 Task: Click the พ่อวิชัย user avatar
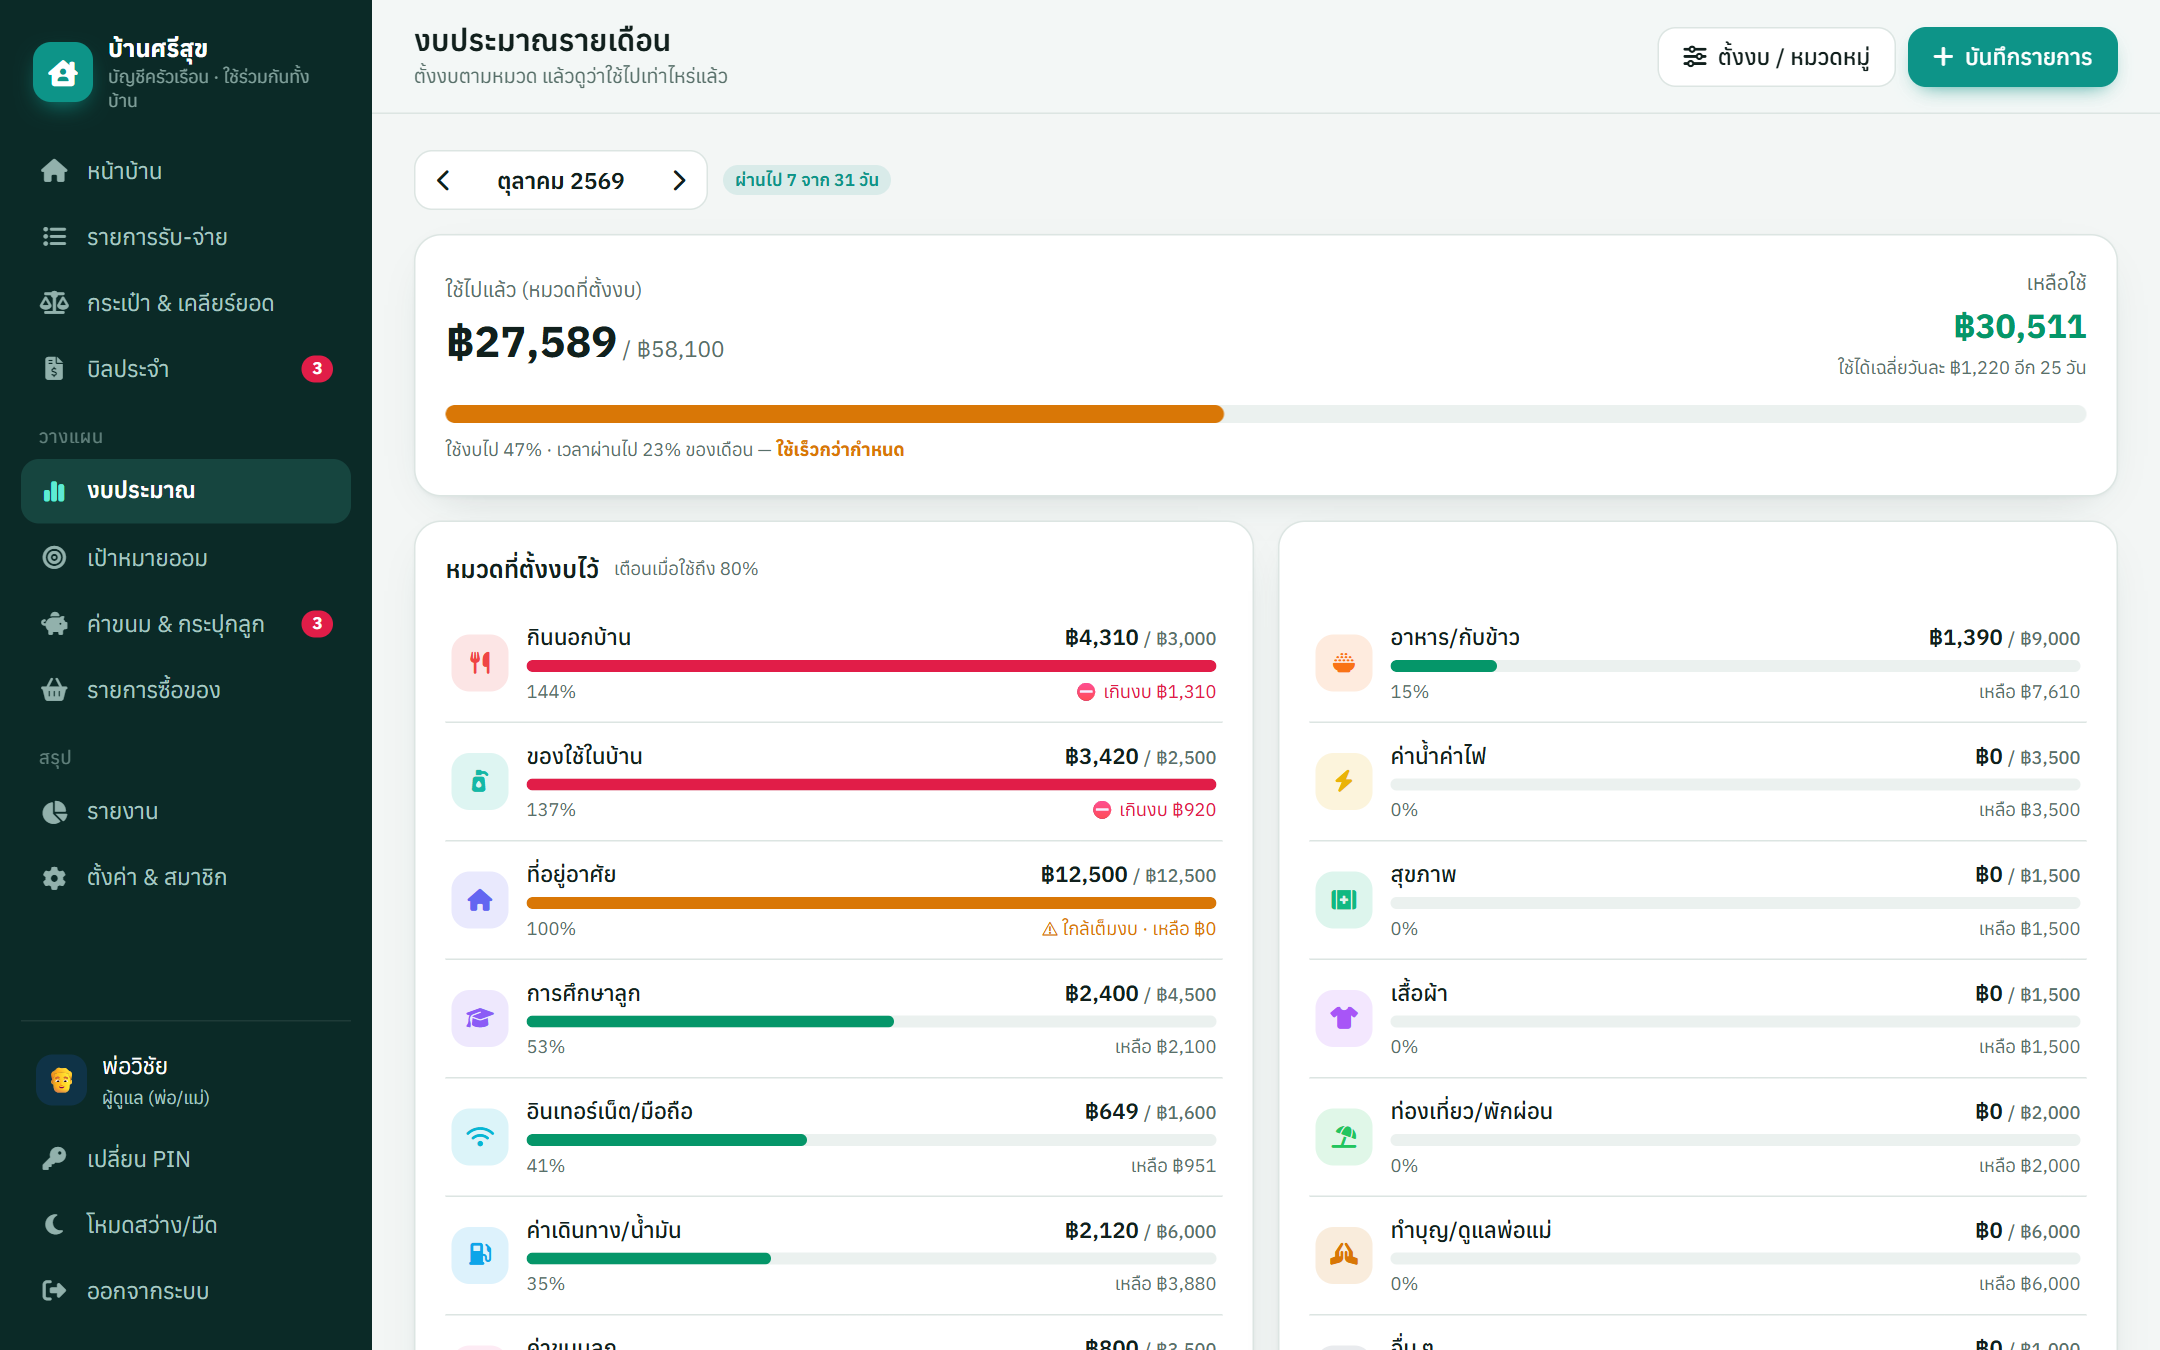61,1080
